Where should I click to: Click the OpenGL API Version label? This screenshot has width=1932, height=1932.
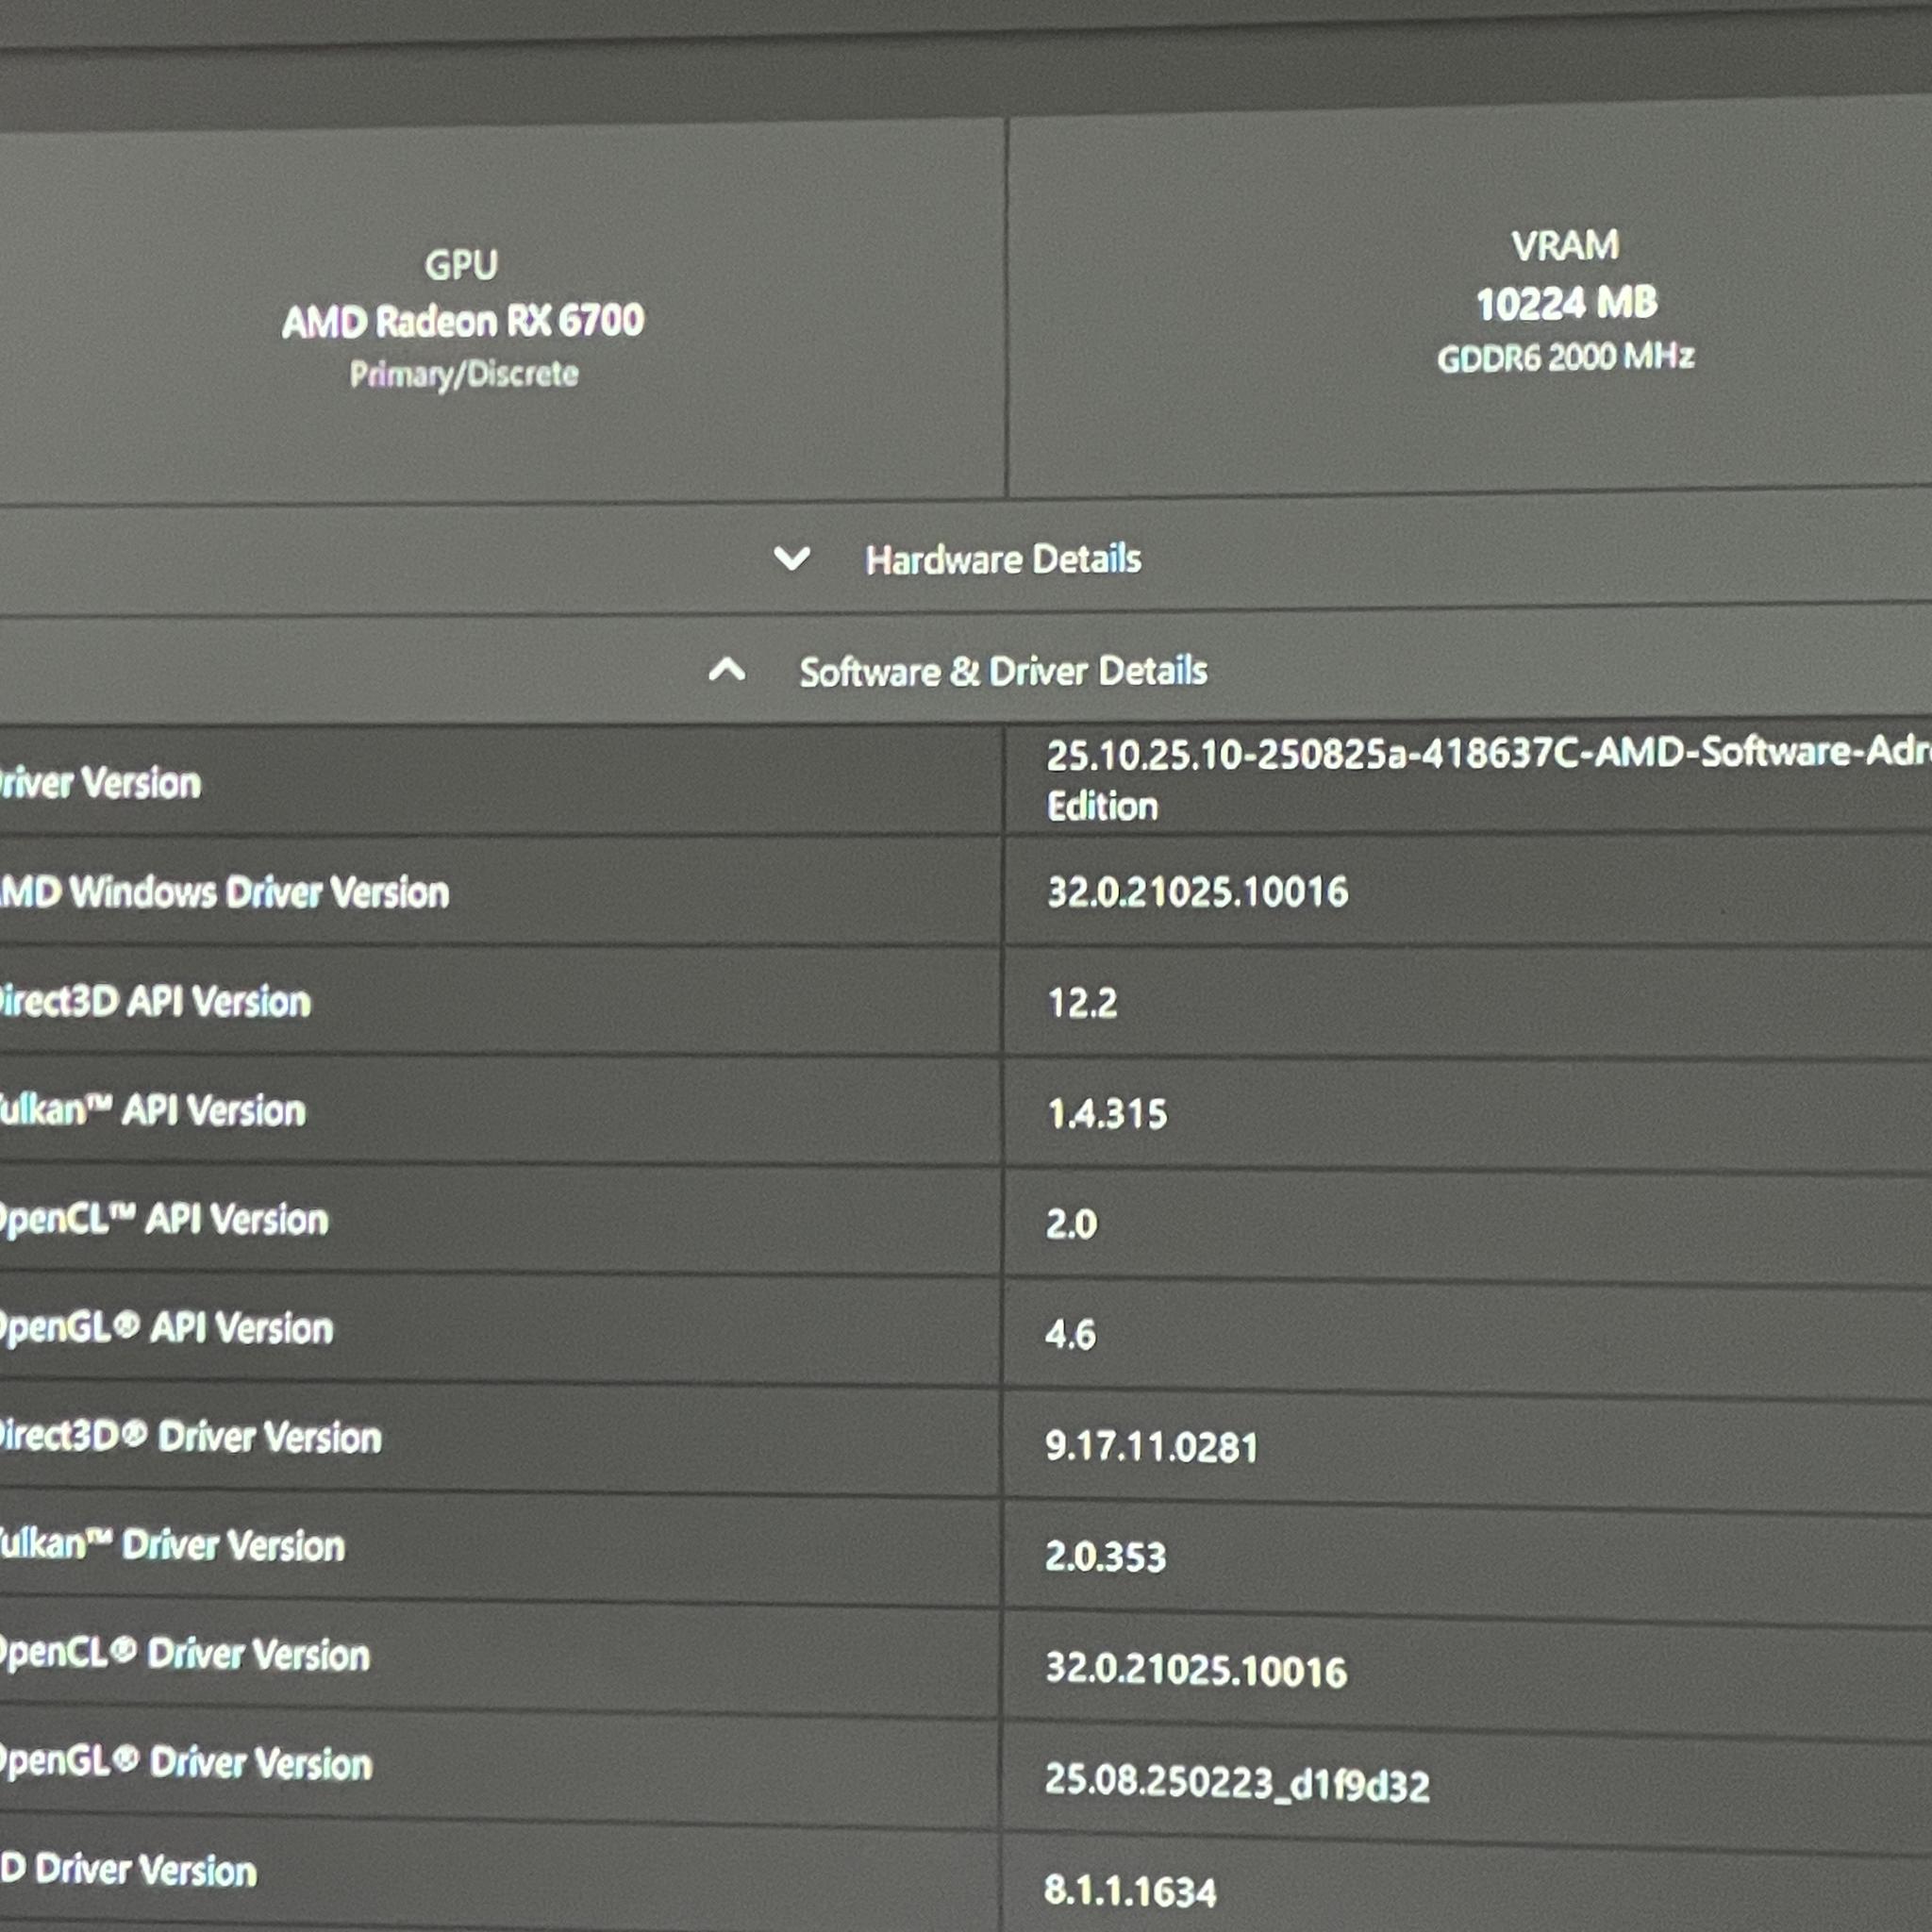[x=166, y=1328]
